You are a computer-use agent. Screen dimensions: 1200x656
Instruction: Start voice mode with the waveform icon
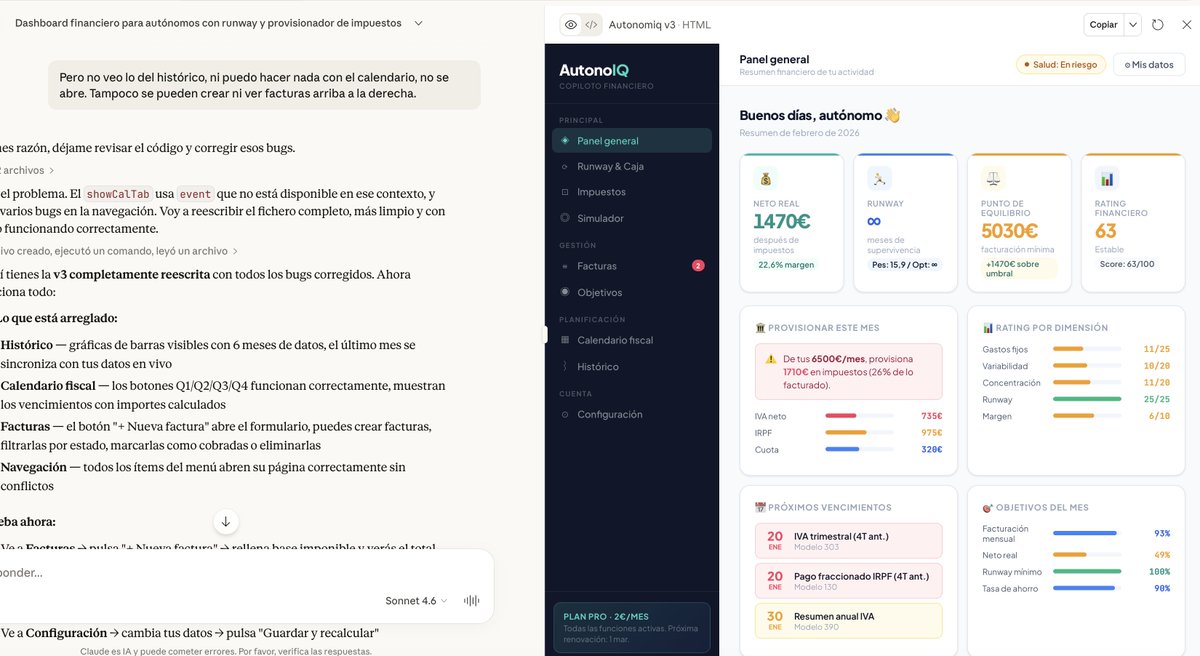pos(472,601)
